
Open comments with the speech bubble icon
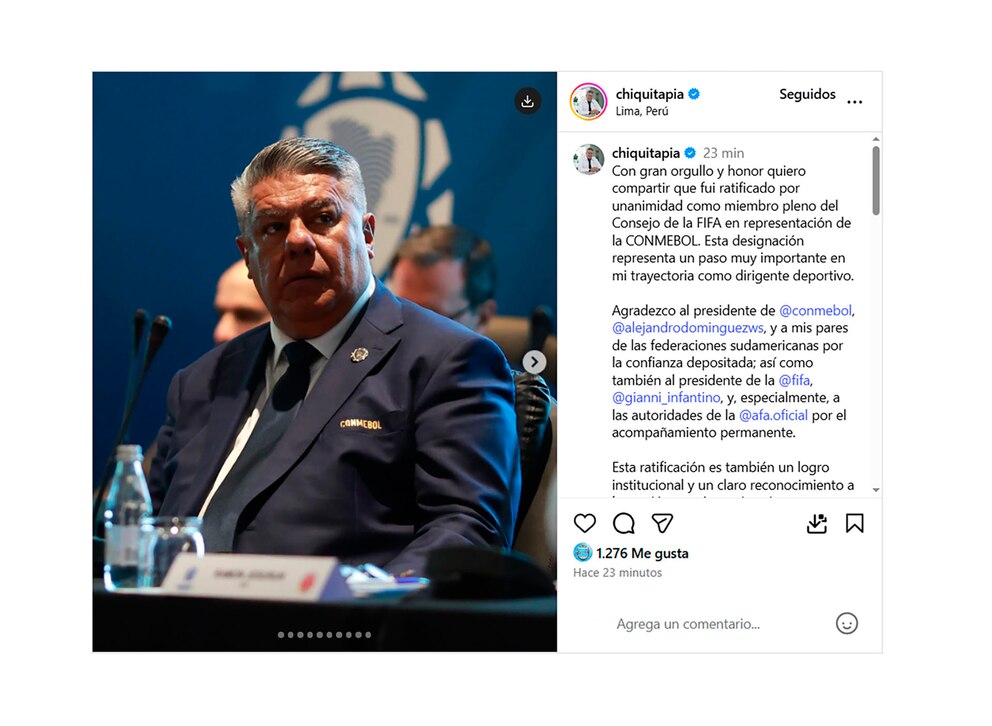624,523
